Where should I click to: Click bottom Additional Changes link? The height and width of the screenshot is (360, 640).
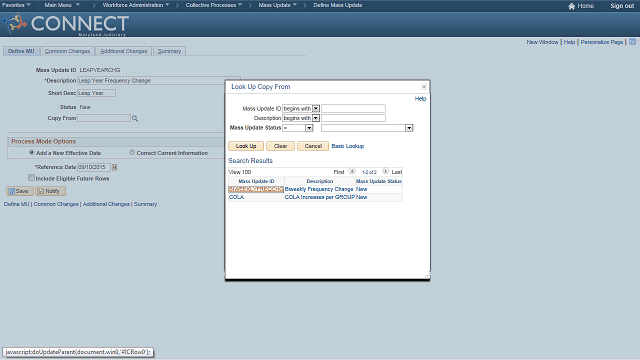(106, 204)
